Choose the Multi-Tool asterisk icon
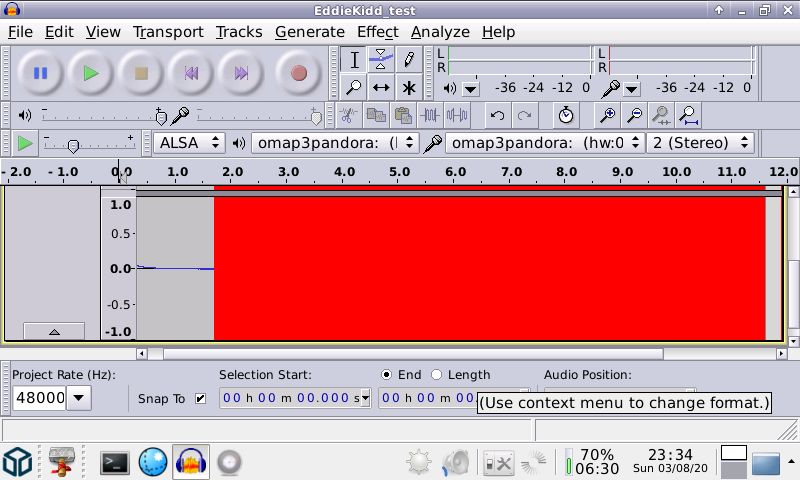This screenshot has width=800, height=480. coord(408,88)
